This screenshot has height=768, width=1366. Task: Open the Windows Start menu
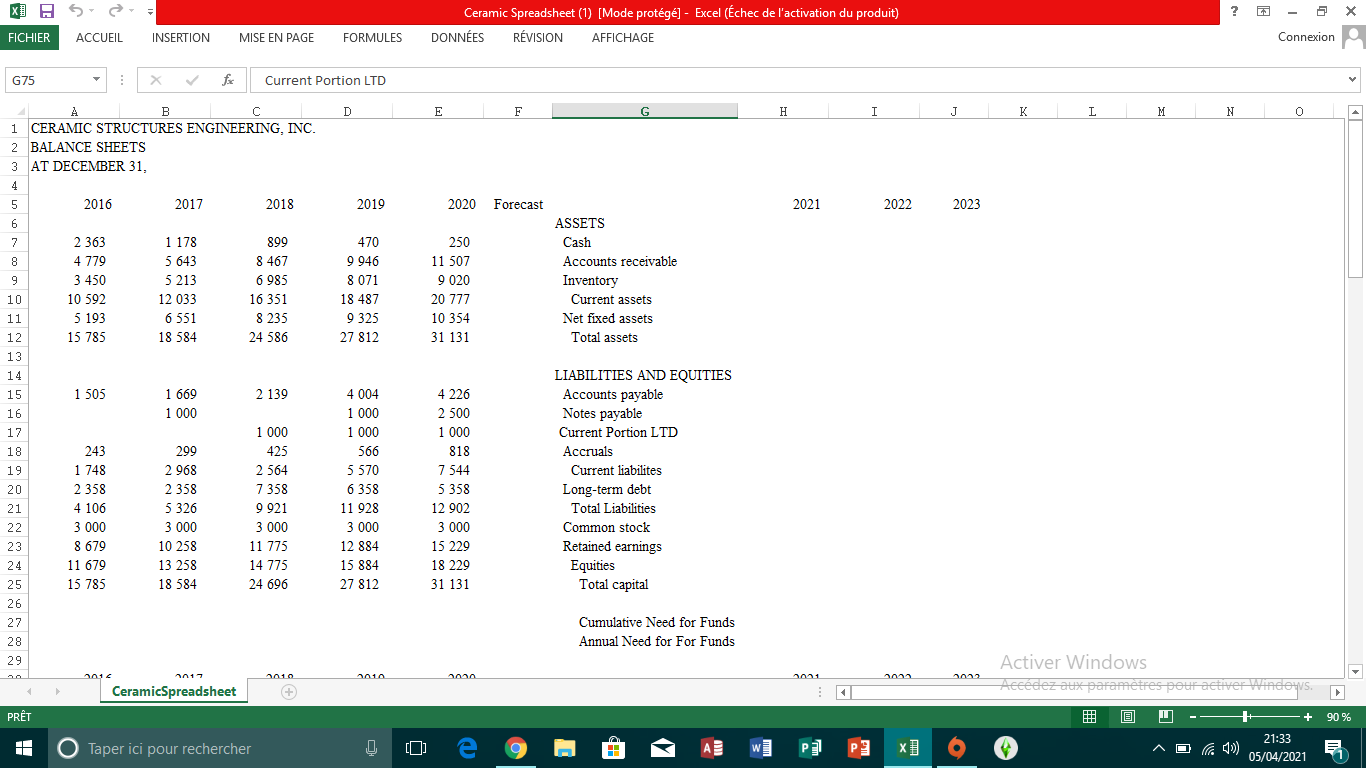(x=24, y=748)
